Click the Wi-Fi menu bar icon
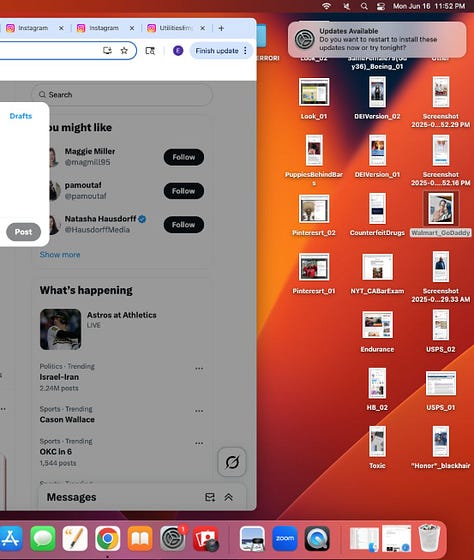 (326, 6)
